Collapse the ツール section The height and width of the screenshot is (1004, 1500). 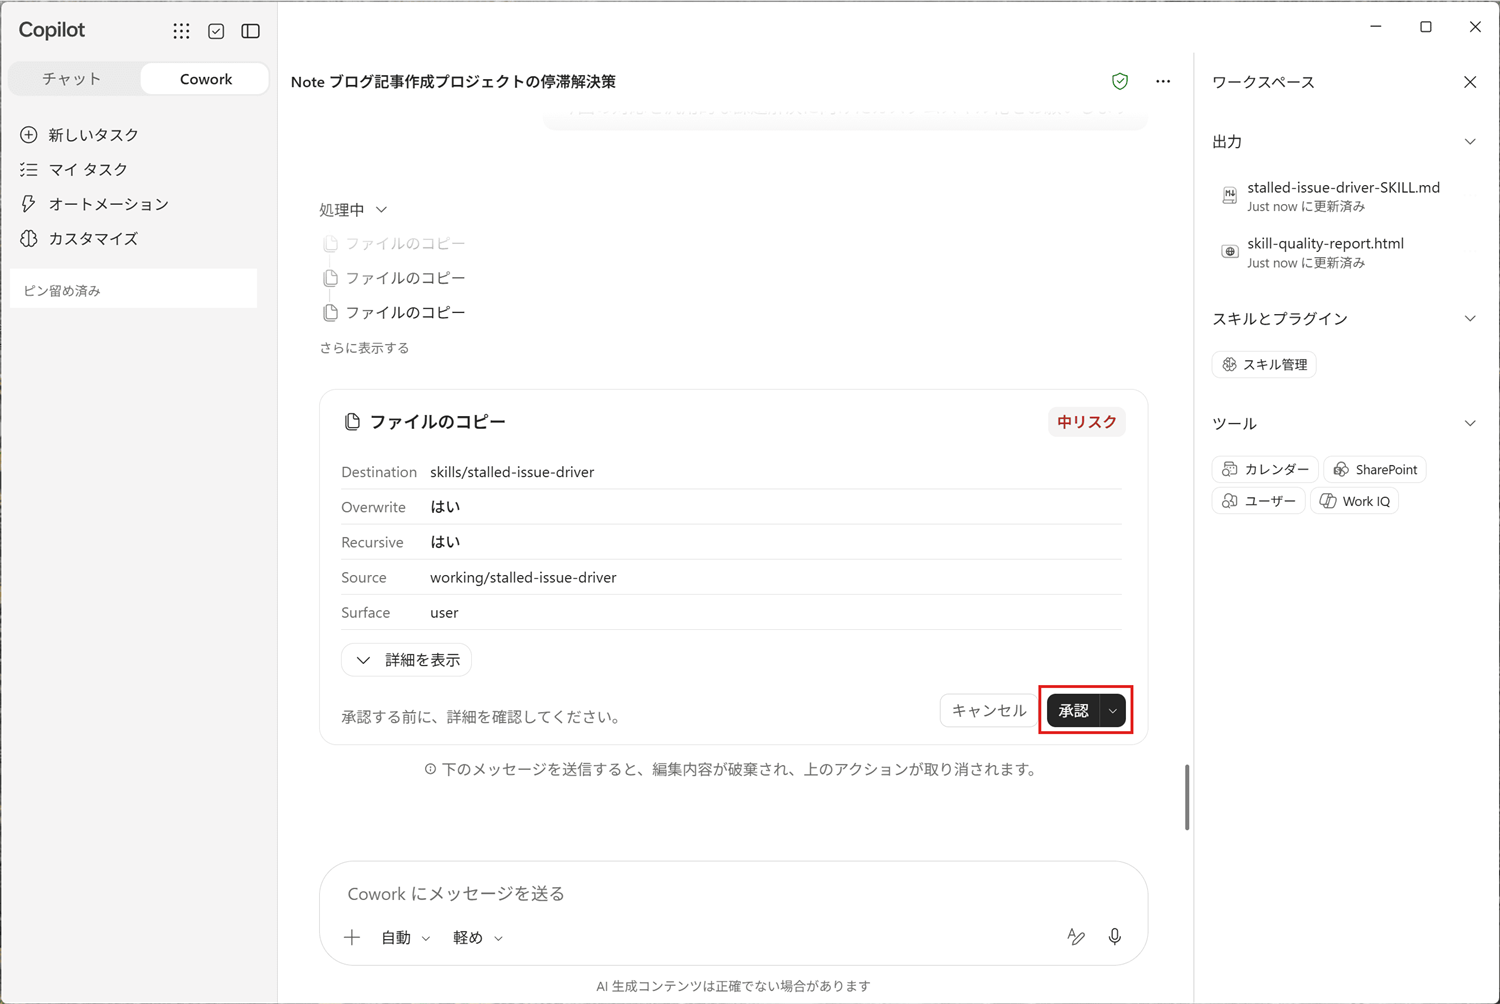click(x=1470, y=424)
